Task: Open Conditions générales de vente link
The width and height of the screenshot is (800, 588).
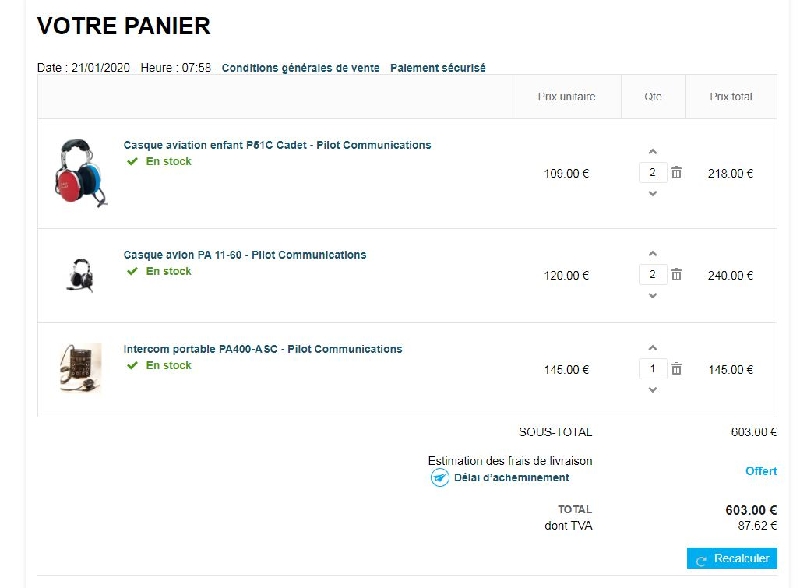Action: [x=300, y=68]
